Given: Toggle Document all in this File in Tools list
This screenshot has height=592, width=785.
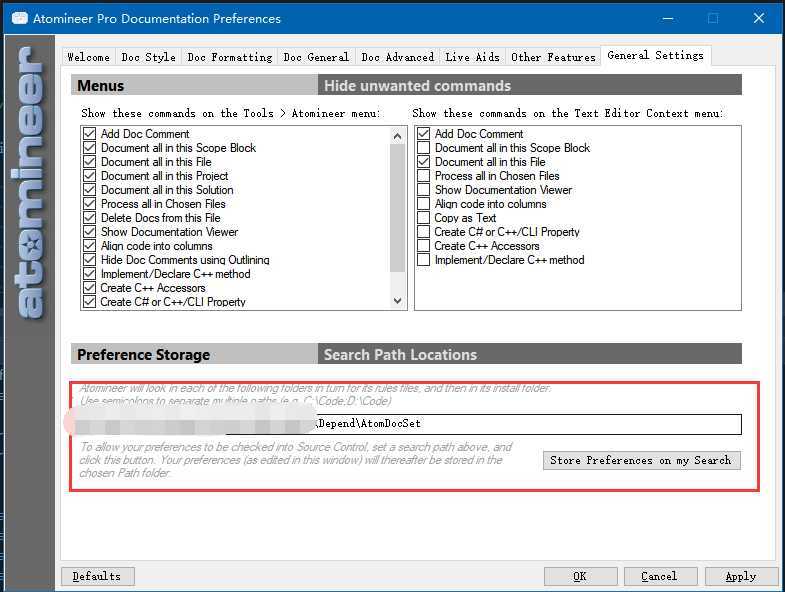Looking at the screenshot, I should coord(90,162).
